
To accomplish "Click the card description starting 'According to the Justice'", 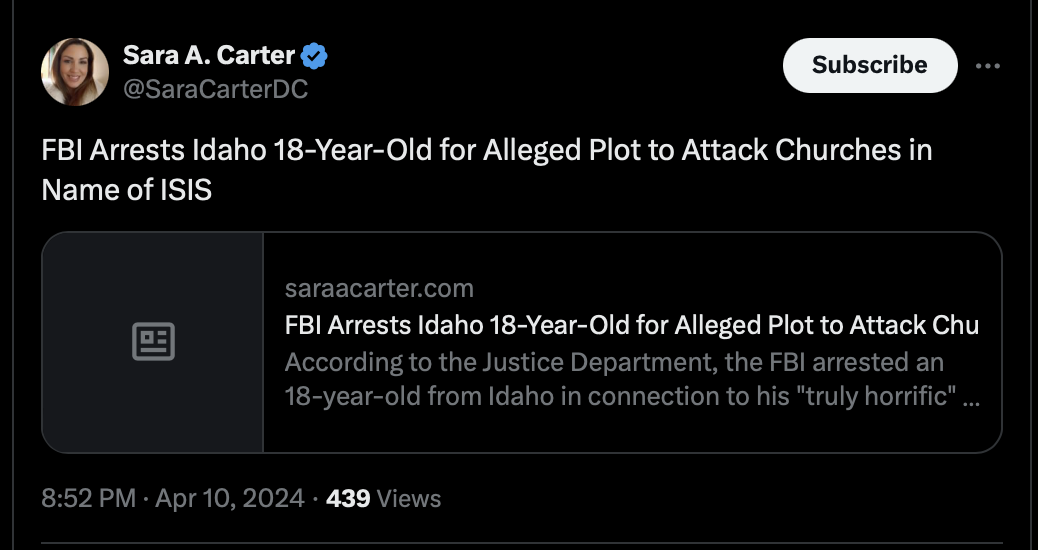I will pos(614,362).
